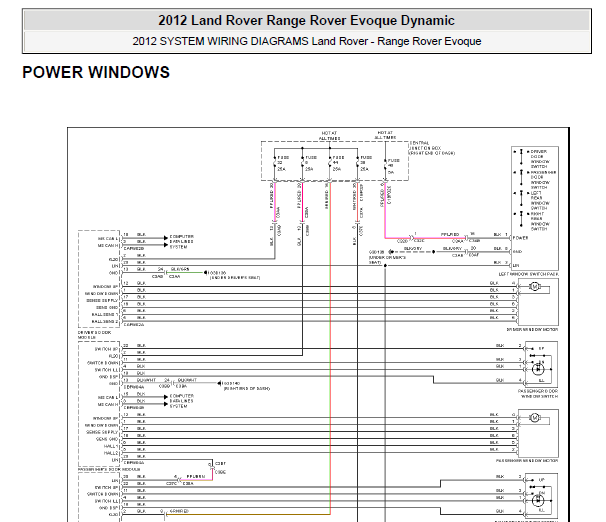Click COMPUTER DATA LINES SYSTEM near passenger module

pos(182,401)
